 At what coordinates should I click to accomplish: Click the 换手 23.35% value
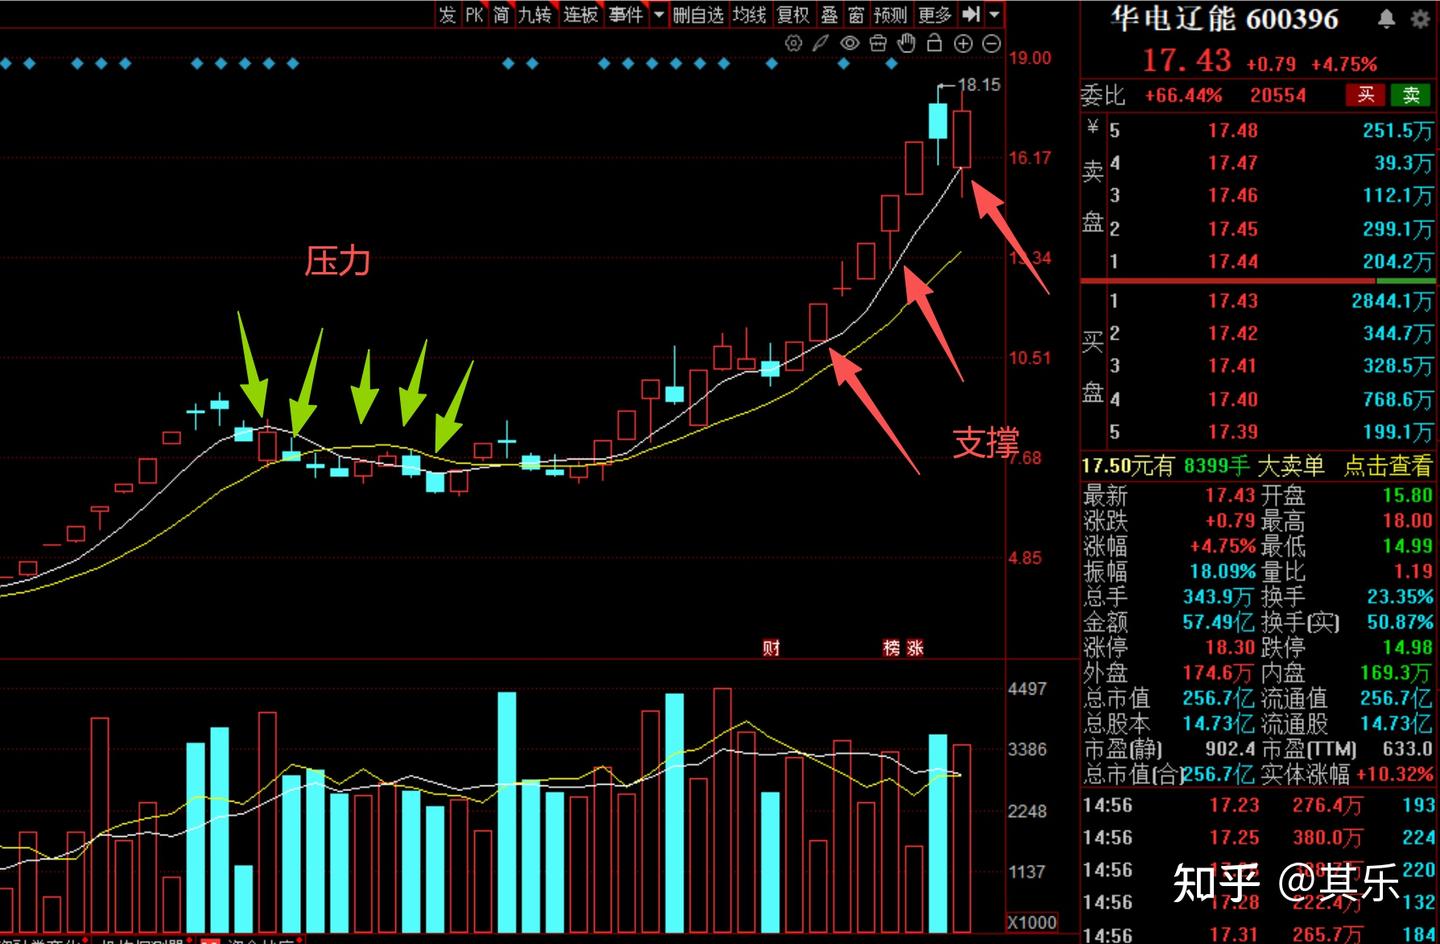pos(1400,597)
